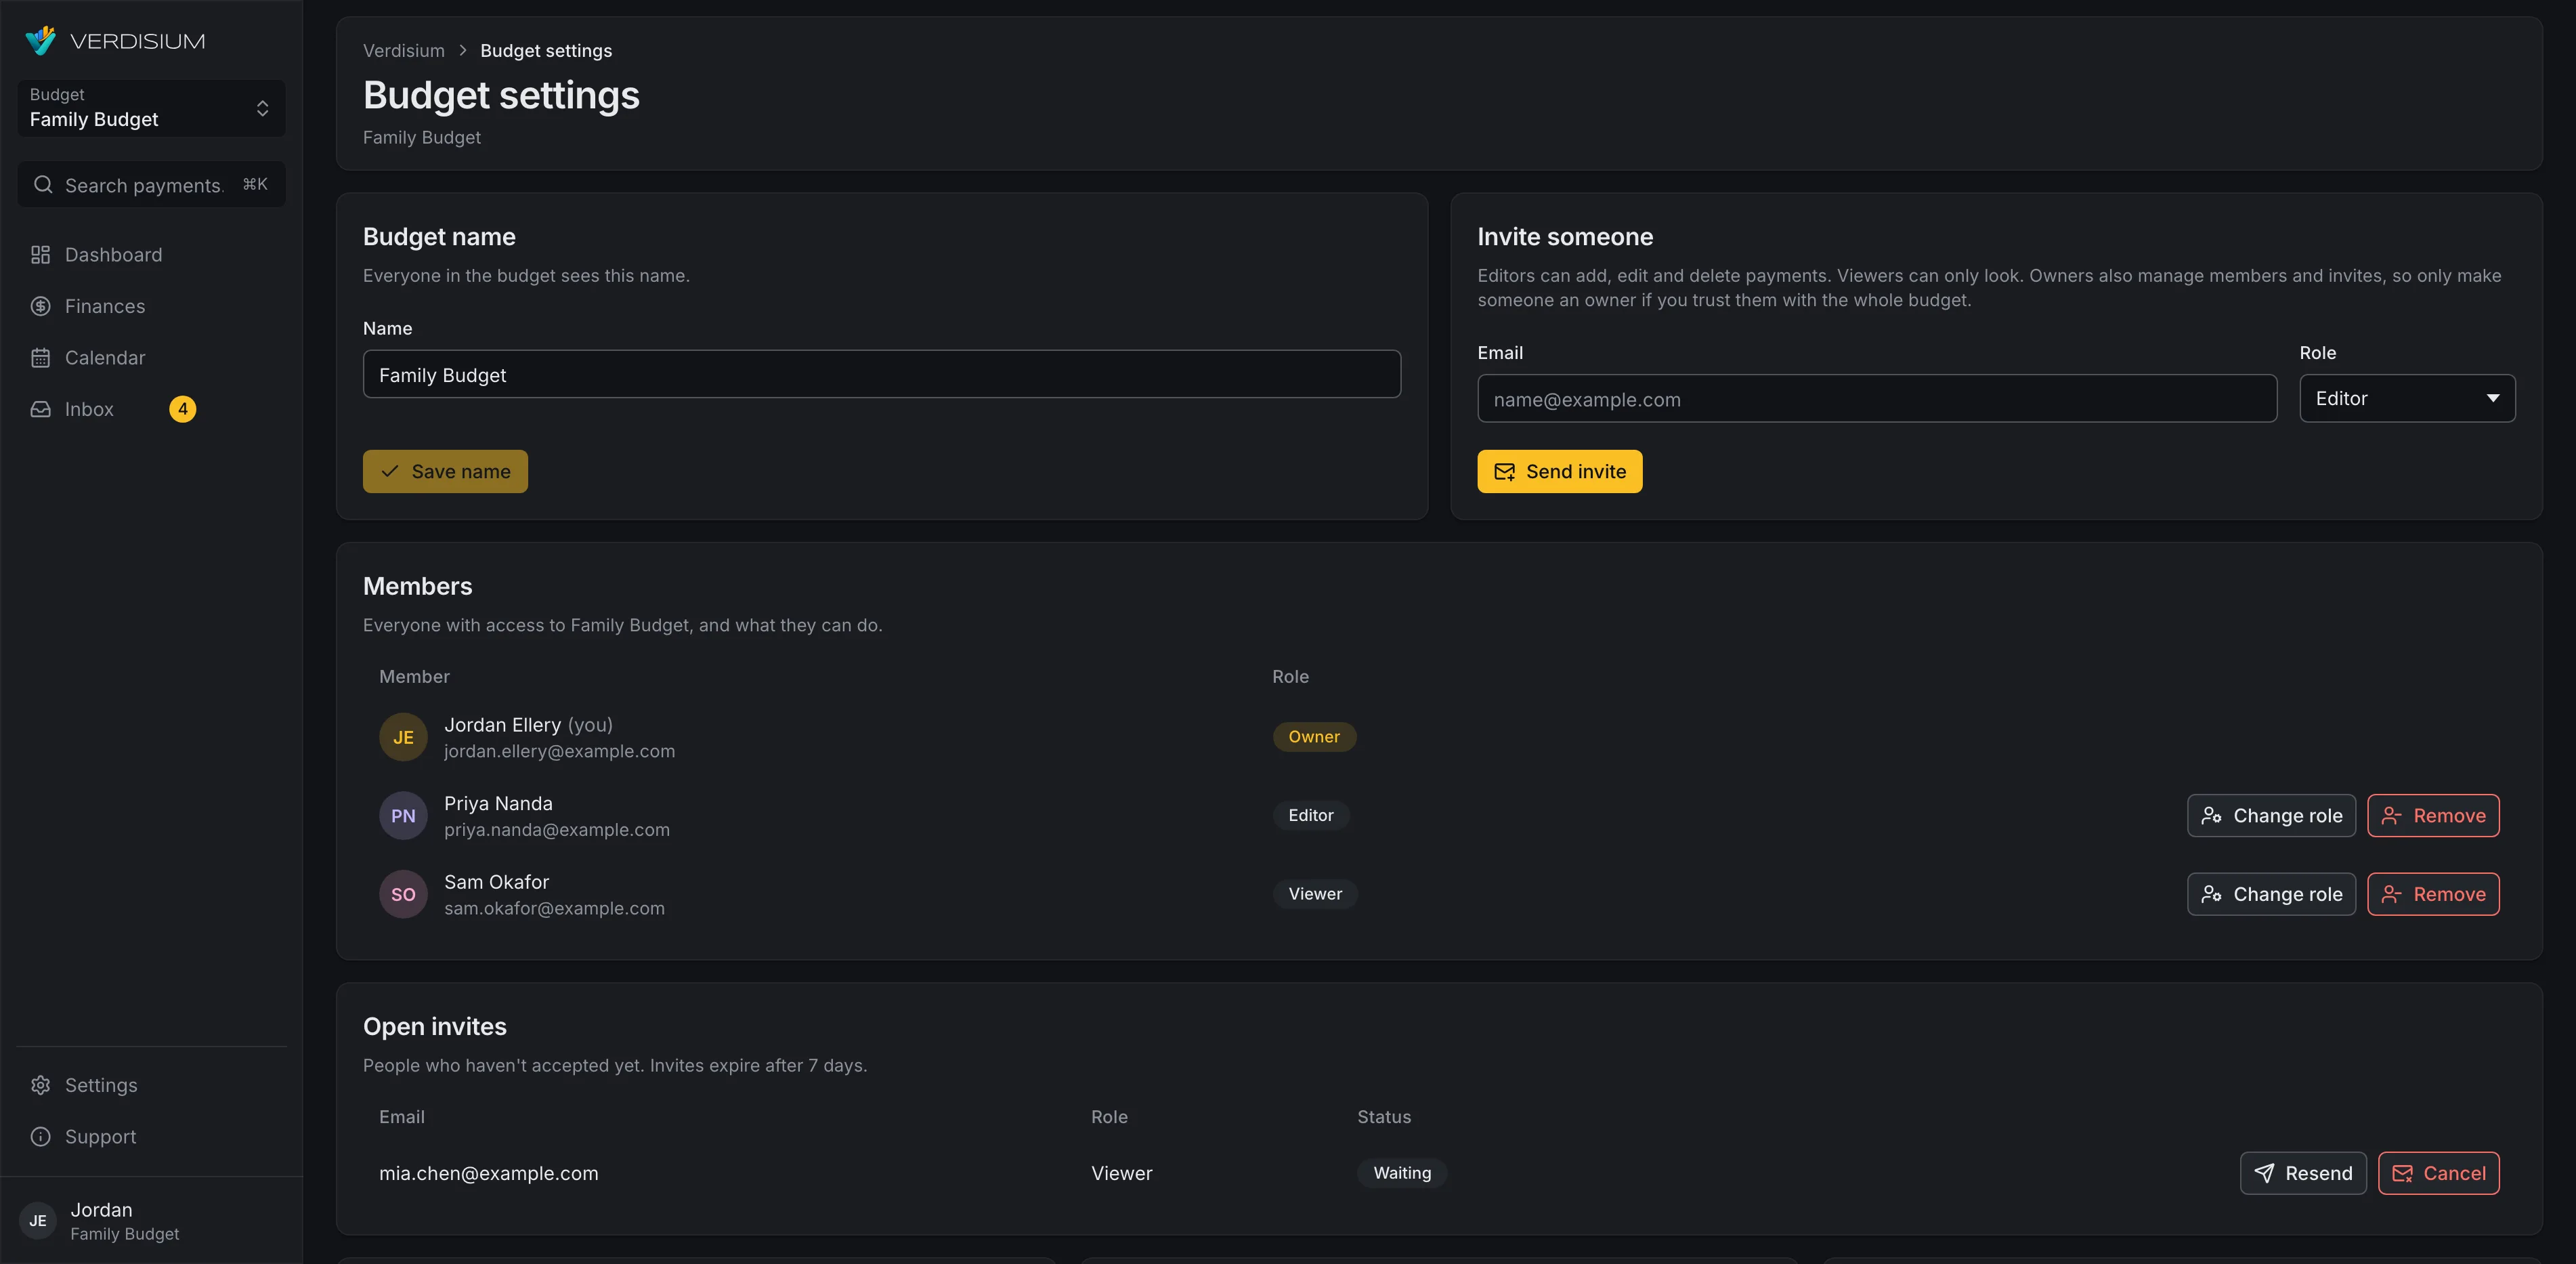Click Priya Nanda's PN avatar
Screen dimensions: 2576x1264
pos(403,816)
